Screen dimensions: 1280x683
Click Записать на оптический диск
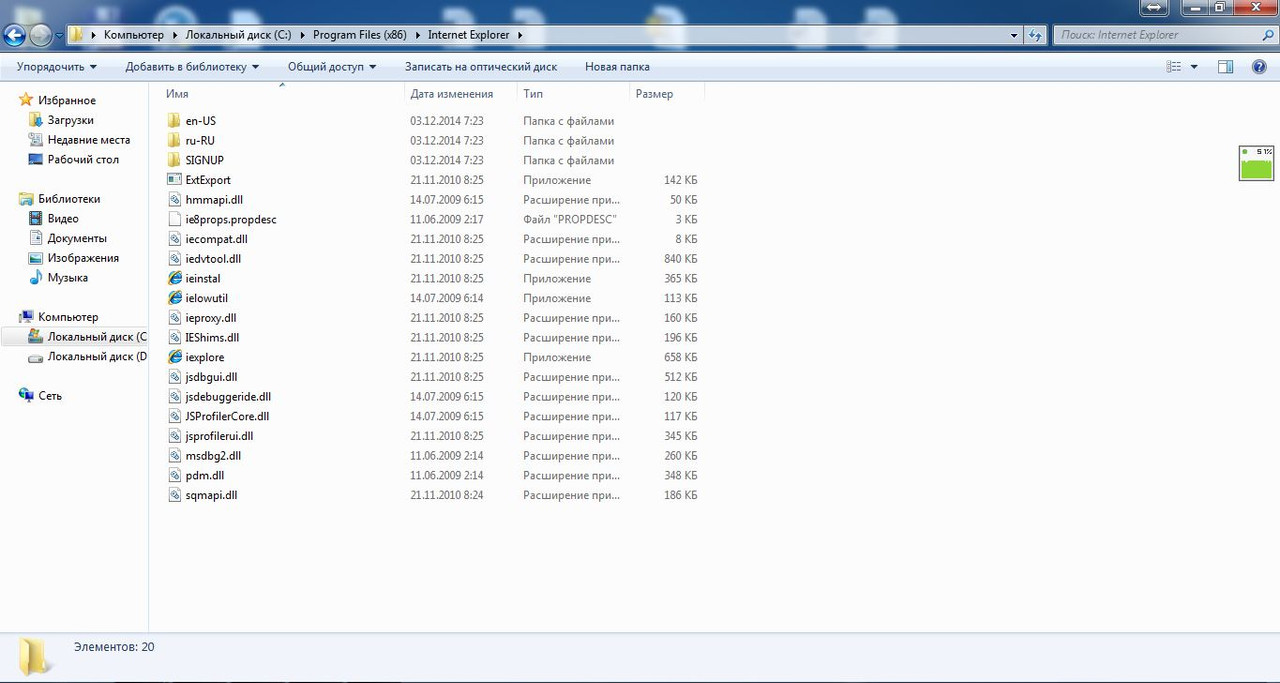coord(481,67)
